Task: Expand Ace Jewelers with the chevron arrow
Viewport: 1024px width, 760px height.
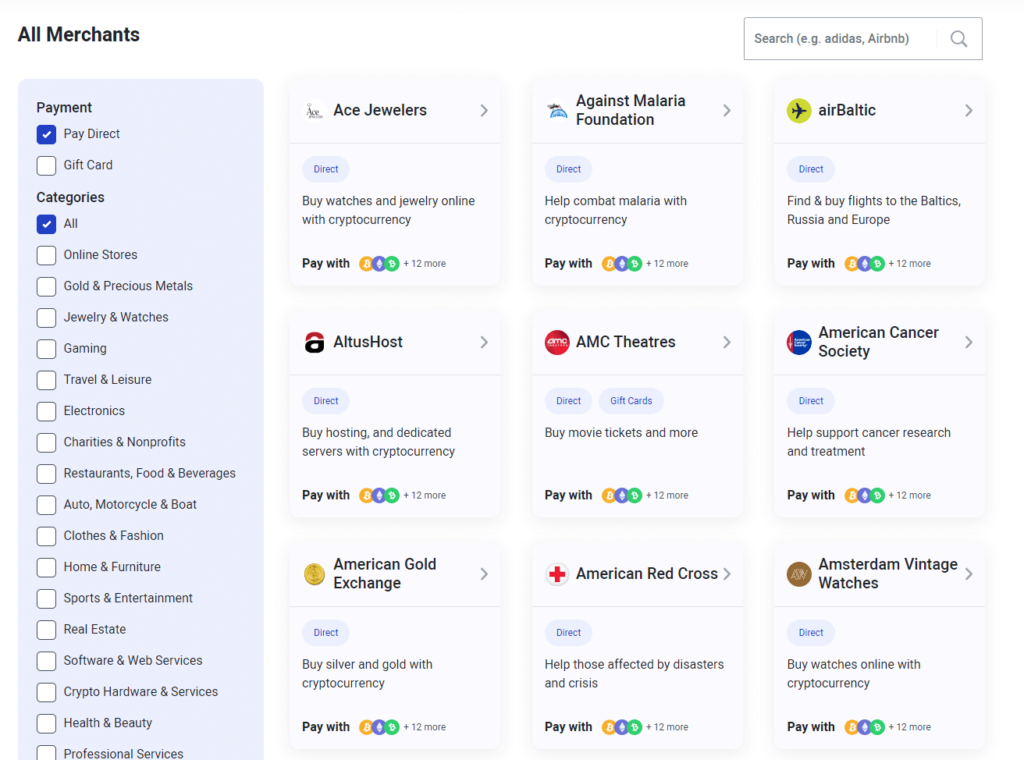Action: pos(484,111)
